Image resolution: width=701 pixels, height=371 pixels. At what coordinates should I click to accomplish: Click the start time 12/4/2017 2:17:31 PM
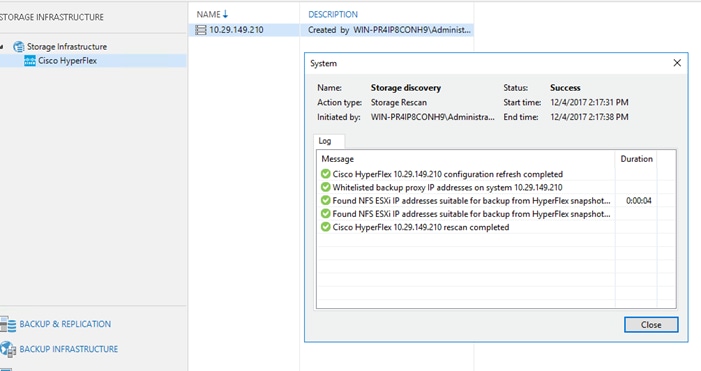[589, 102]
